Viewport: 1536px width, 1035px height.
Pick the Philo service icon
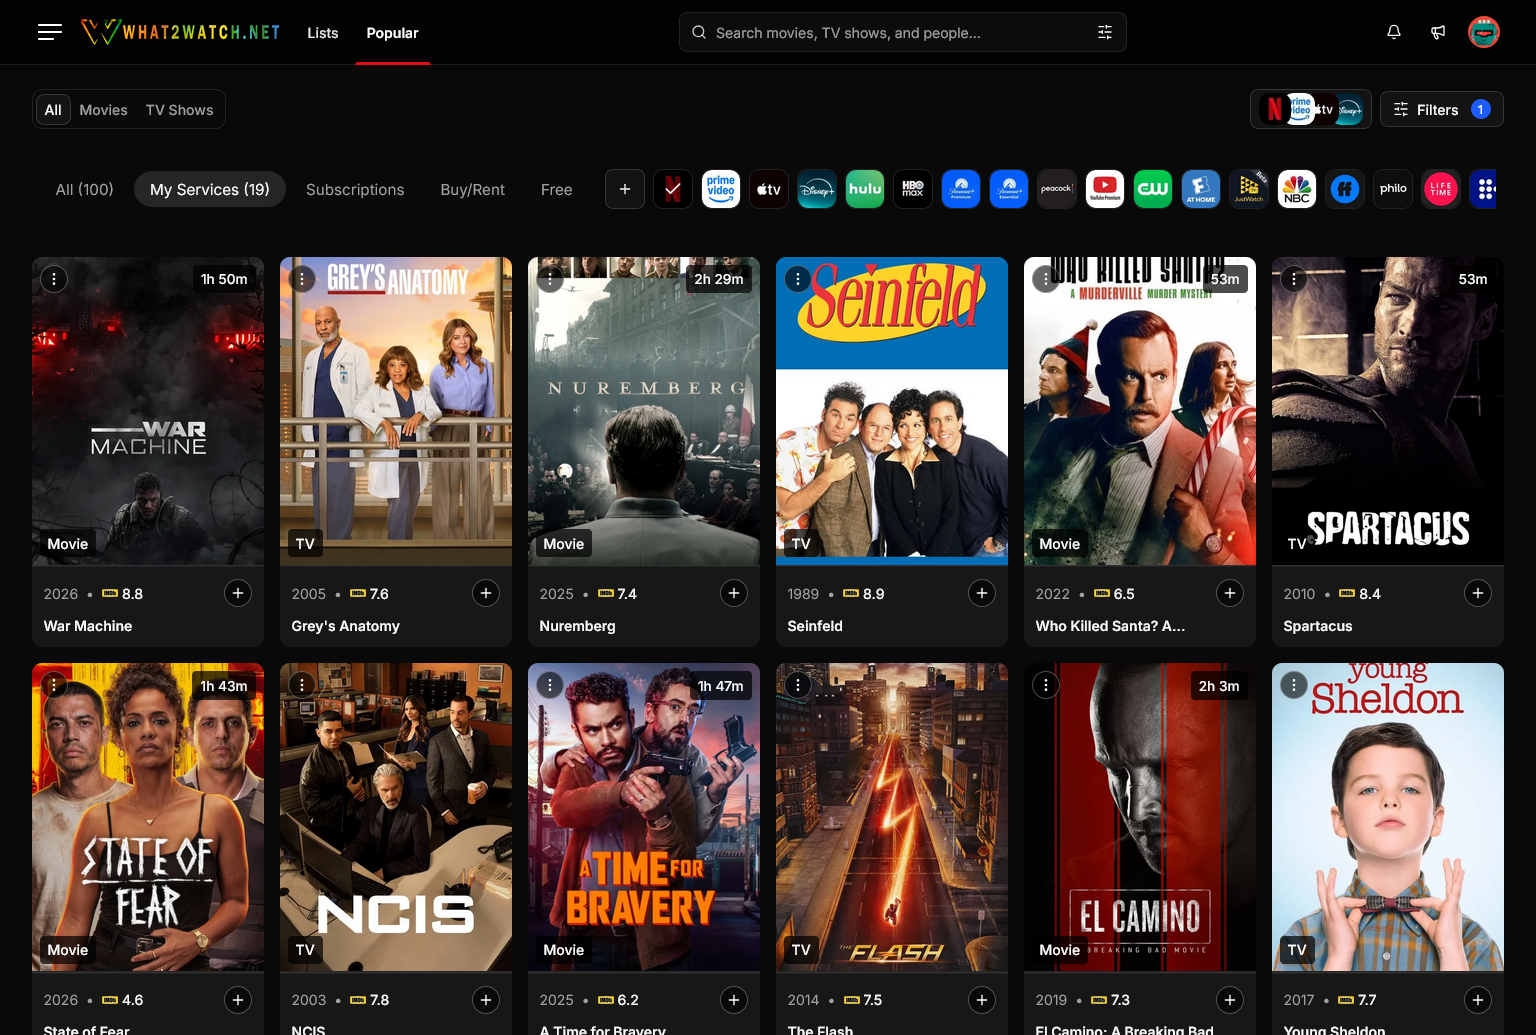tap(1392, 189)
